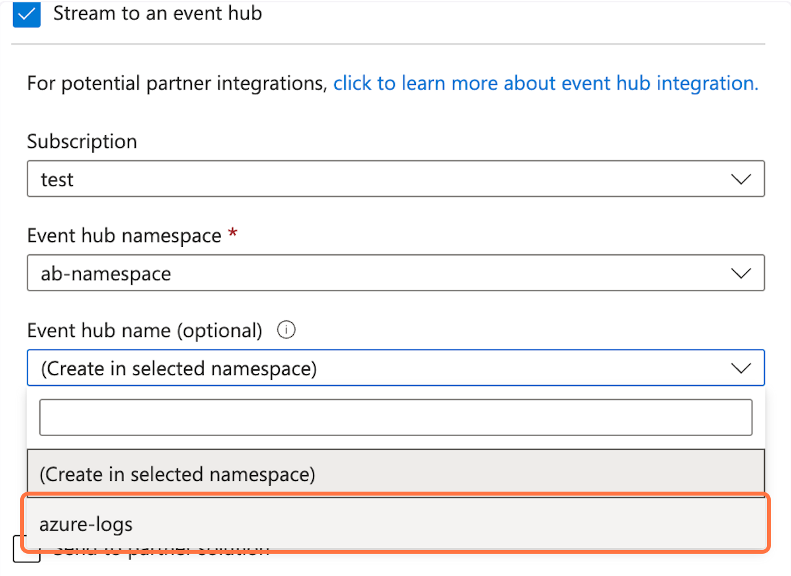This screenshot has width=791, height=576.
Task: Collapse the Event hub name list via chevron
Action: pyautogui.click(x=741, y=368)
